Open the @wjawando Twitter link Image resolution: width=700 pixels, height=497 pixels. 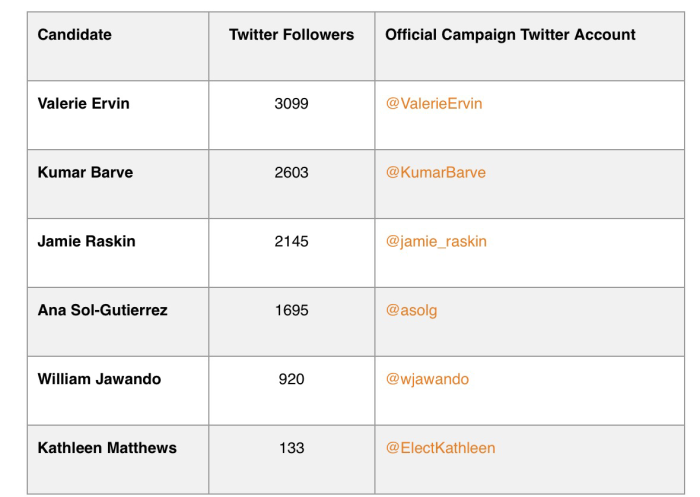pyautogui.click(x=427, y=379)
